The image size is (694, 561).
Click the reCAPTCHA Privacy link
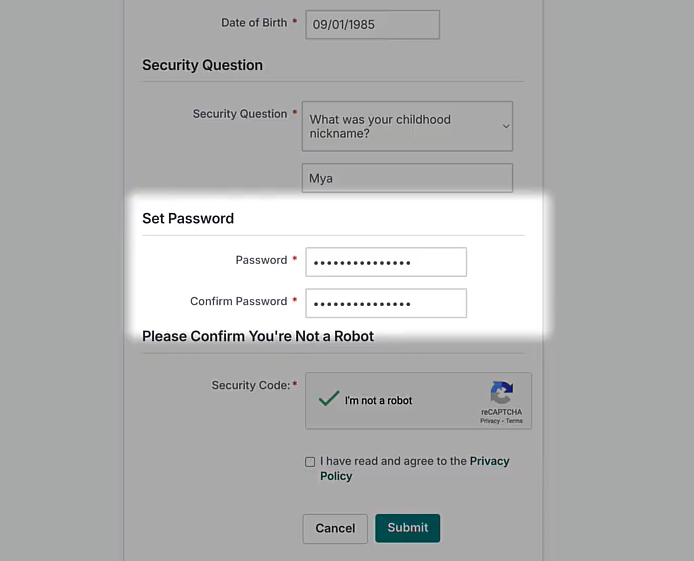click(x=490, y=421)
